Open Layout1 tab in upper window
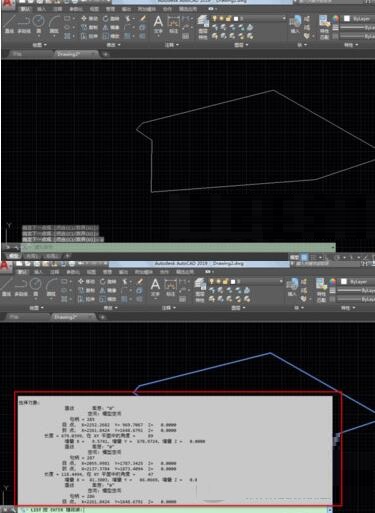Viewport: 375px width, 513px height. [32, 256]
